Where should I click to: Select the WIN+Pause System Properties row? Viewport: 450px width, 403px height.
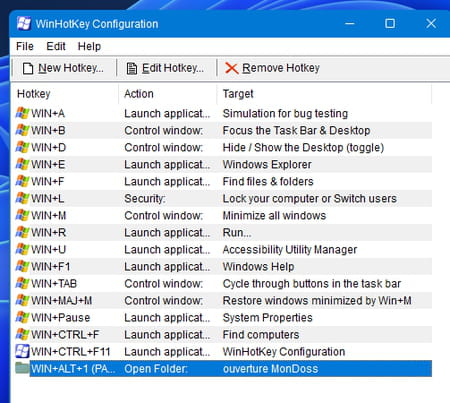pyautogui.click(x=223, y=317)
